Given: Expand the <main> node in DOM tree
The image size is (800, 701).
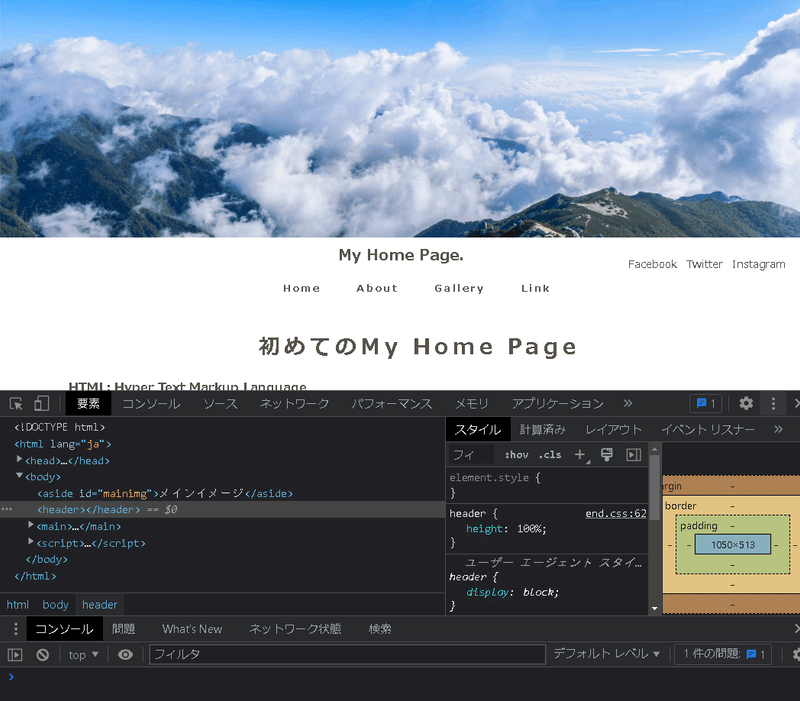Looking at the screenshot, I should (31, 524).
